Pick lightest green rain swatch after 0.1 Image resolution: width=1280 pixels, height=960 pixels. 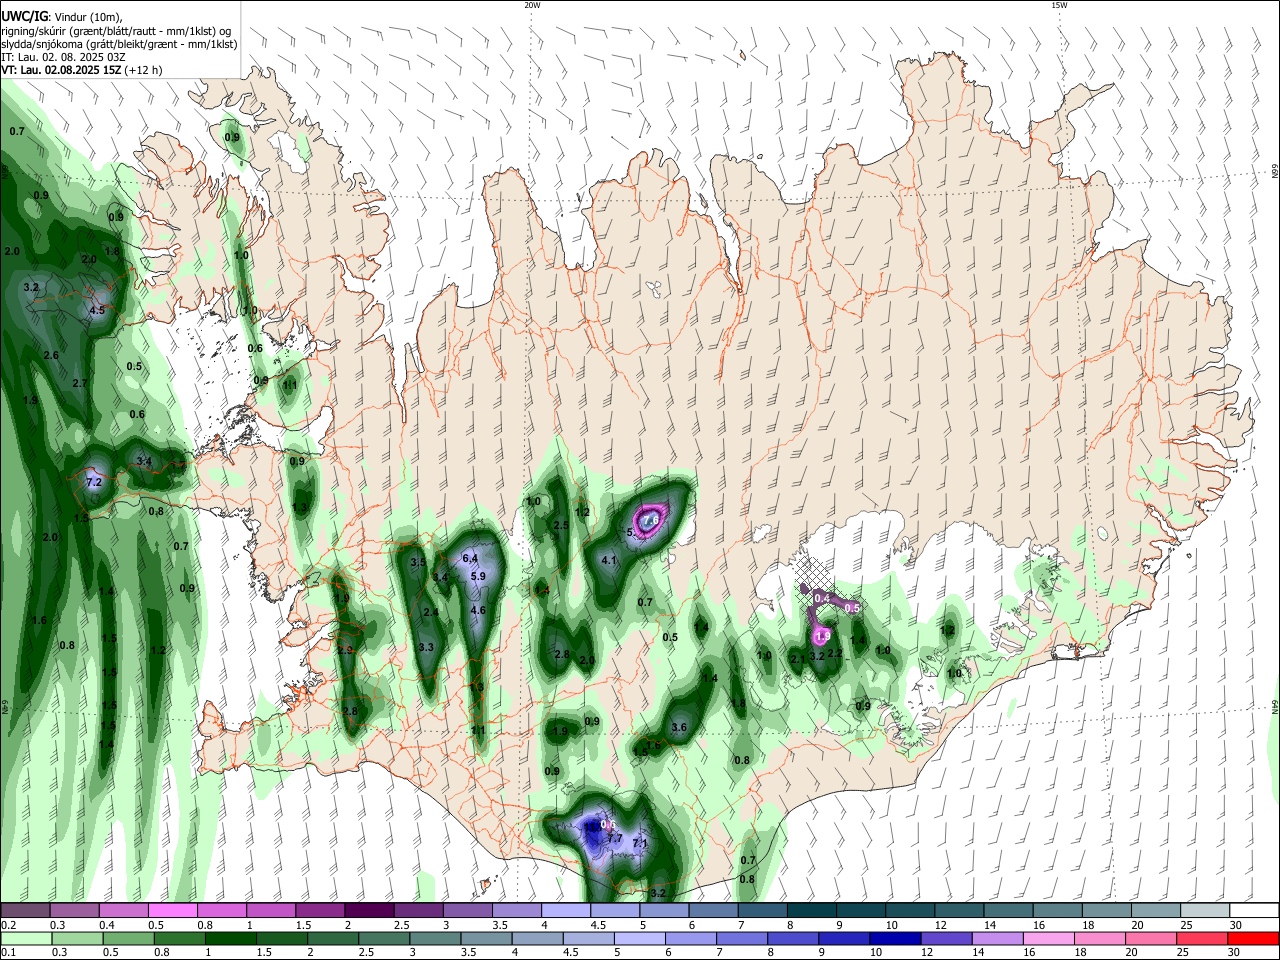click(x=25, y=938)
